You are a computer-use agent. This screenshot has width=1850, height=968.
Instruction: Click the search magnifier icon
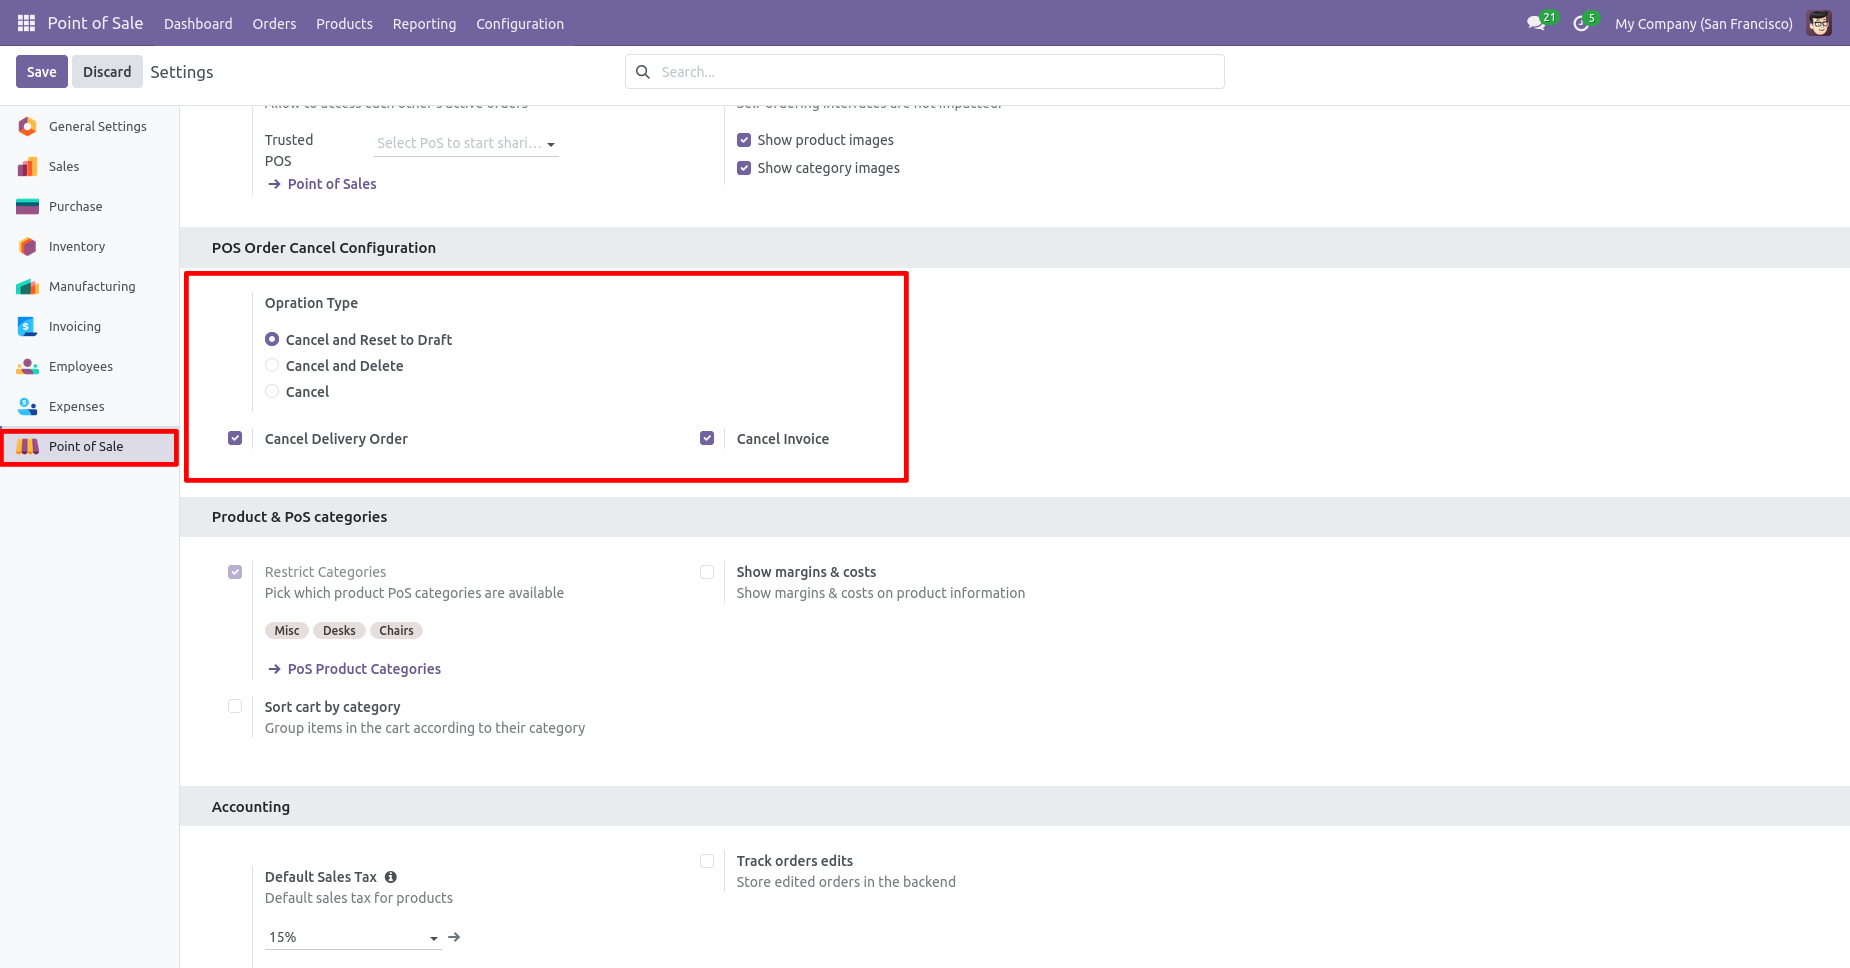pos(643,72)
